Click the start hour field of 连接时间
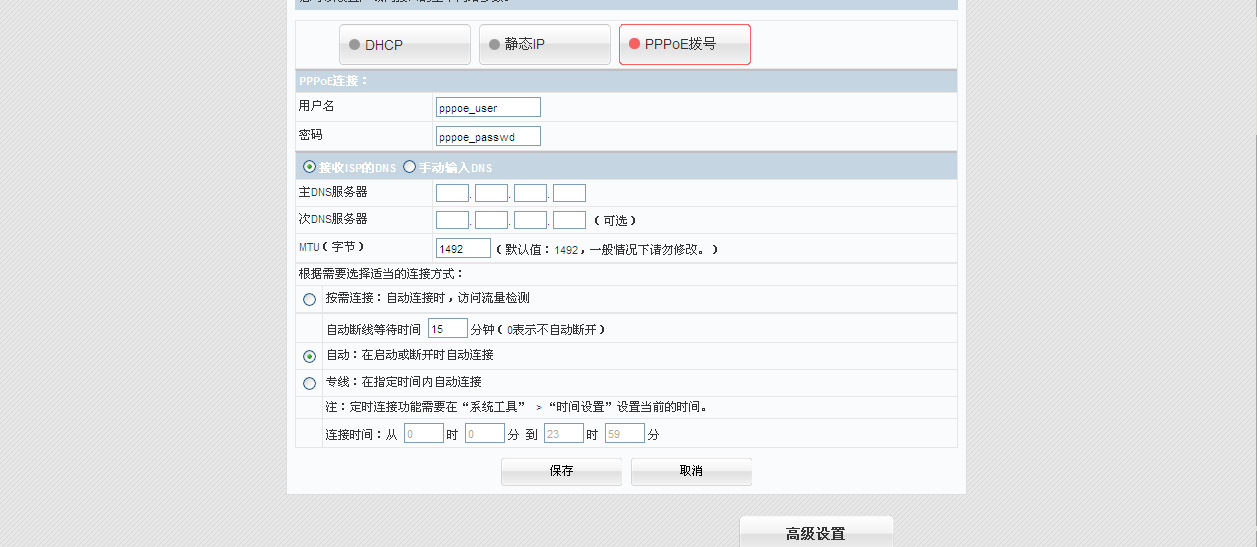Screen dimensions: 1257x547 [424, 434]
